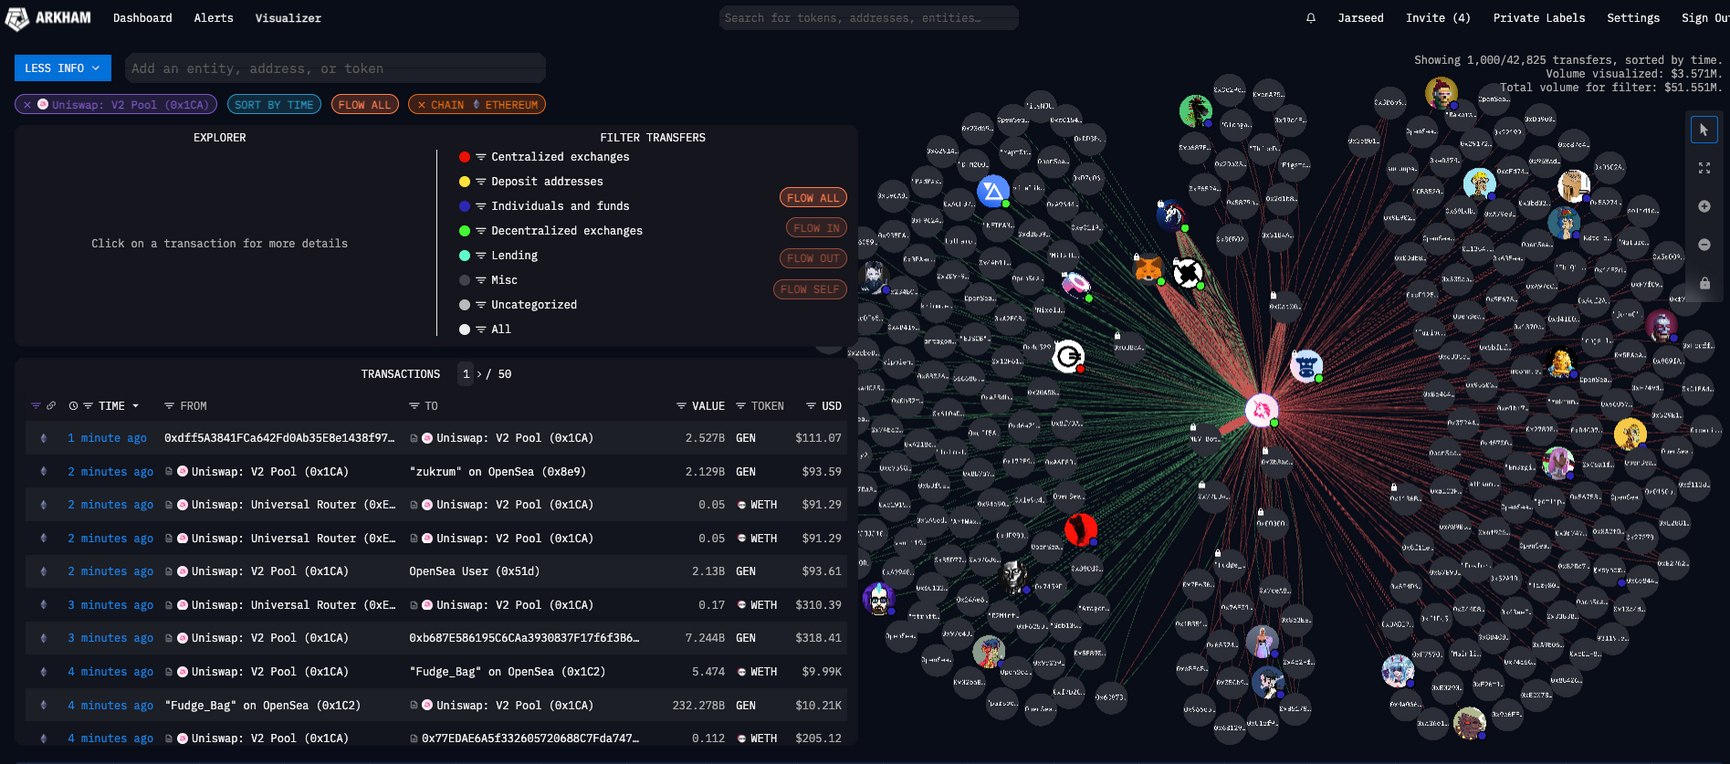Click the fit-to-screen expand icon
This screenshot has height=764, width=1730.
1704,168
